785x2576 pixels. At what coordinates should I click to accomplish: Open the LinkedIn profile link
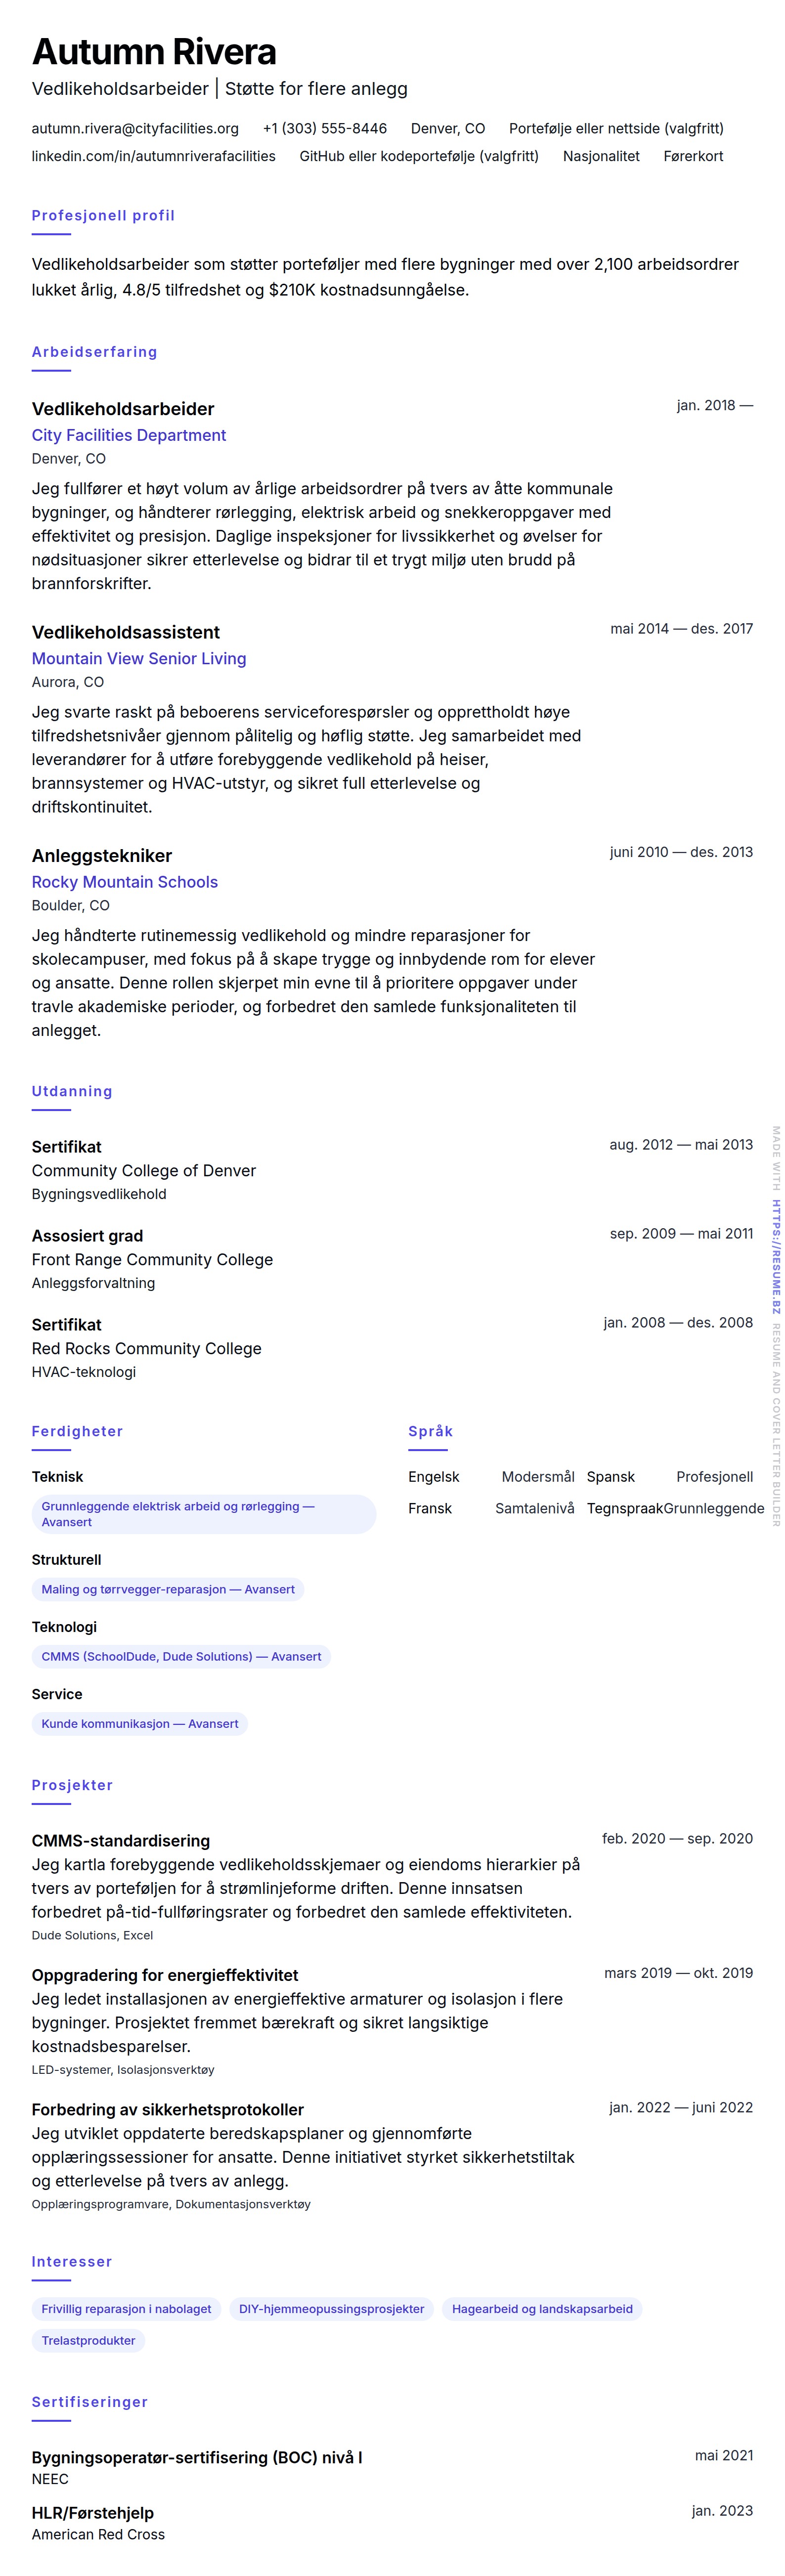pyautogui.click(x=153, y=156)
